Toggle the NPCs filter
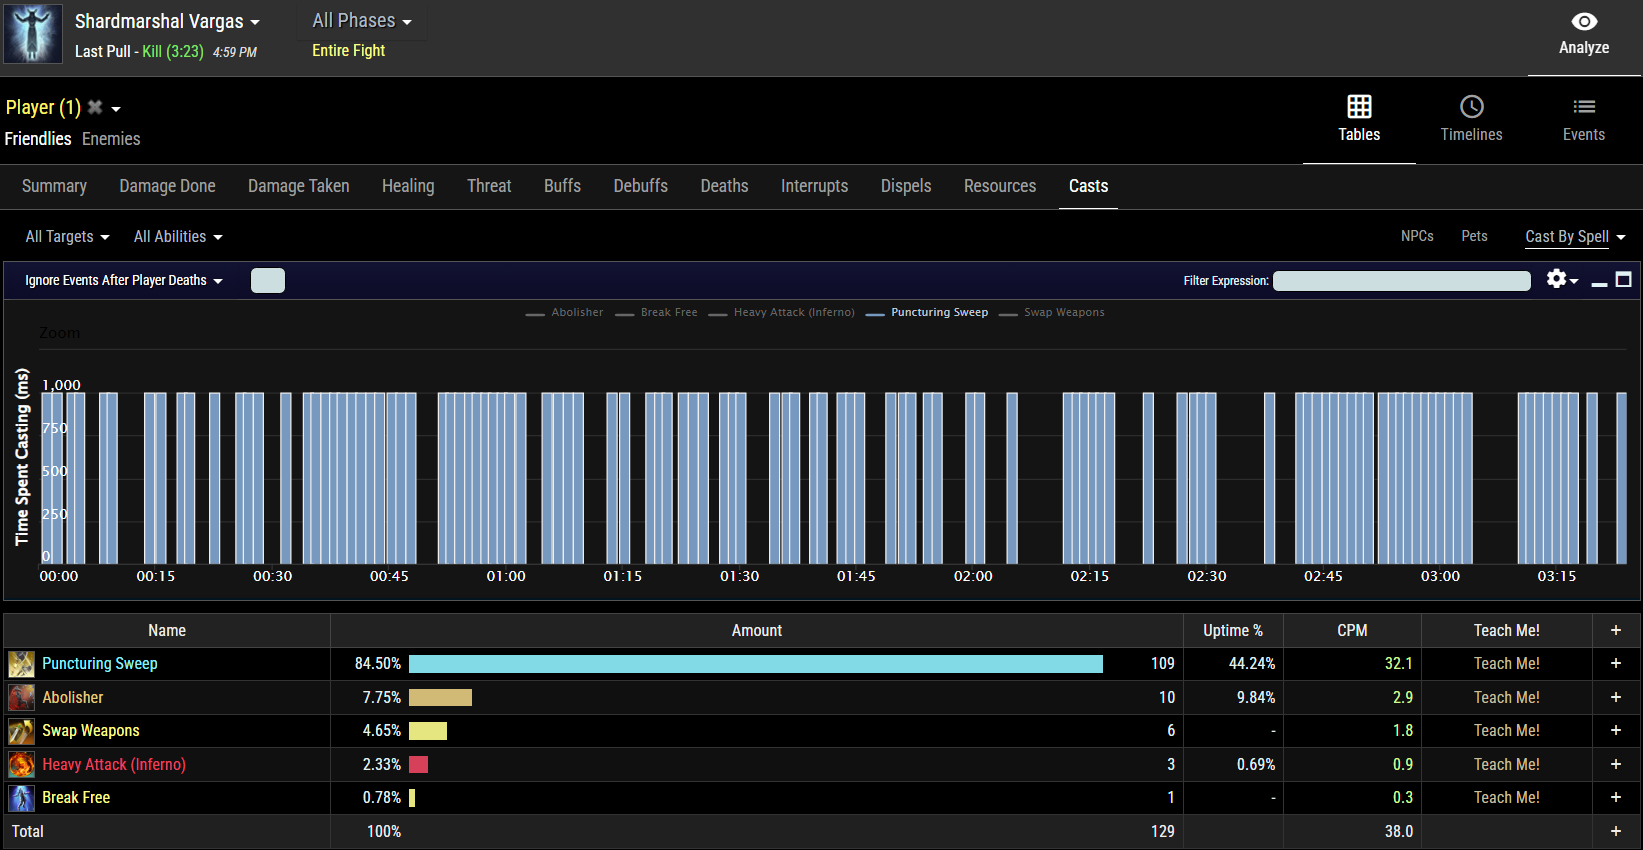Screen dimensions: 1643x850 1417,237
